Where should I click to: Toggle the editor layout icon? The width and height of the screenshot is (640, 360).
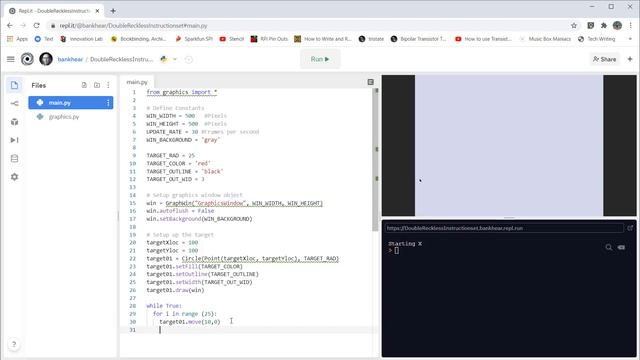coord(371,82)
